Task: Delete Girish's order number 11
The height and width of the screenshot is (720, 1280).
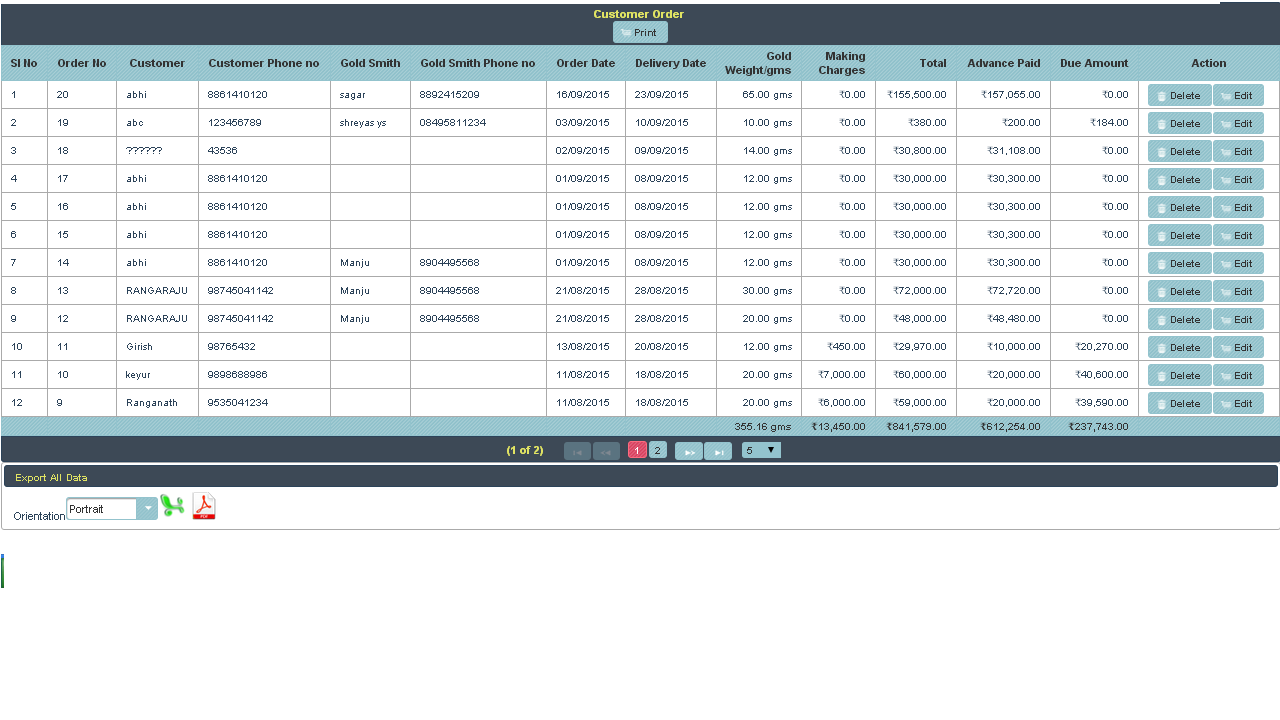Action: pyautogui.click(x=1179, y=347)
